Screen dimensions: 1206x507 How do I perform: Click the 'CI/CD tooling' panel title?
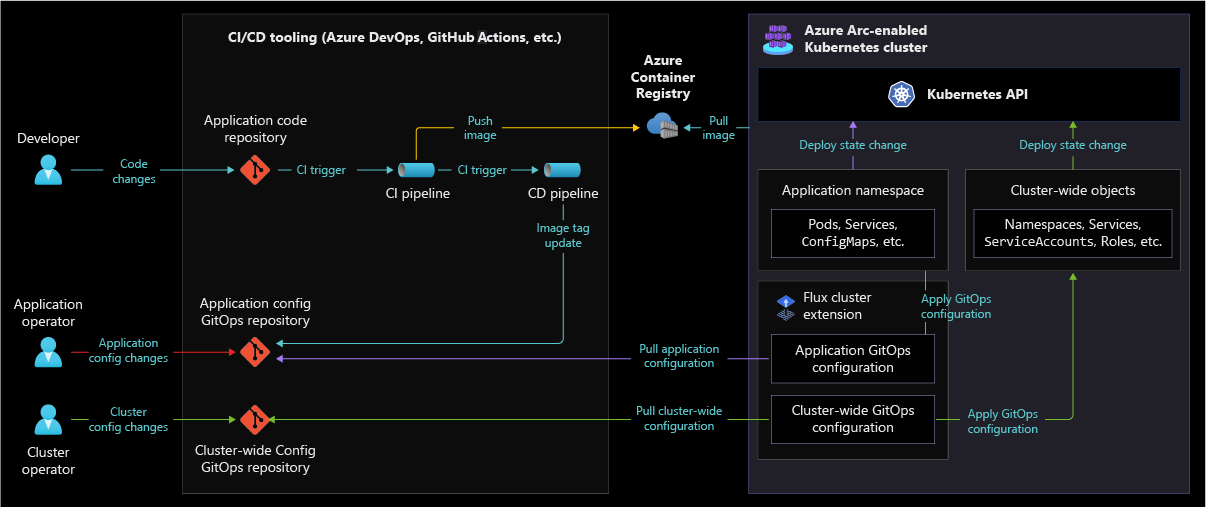[x=395, y=38]
